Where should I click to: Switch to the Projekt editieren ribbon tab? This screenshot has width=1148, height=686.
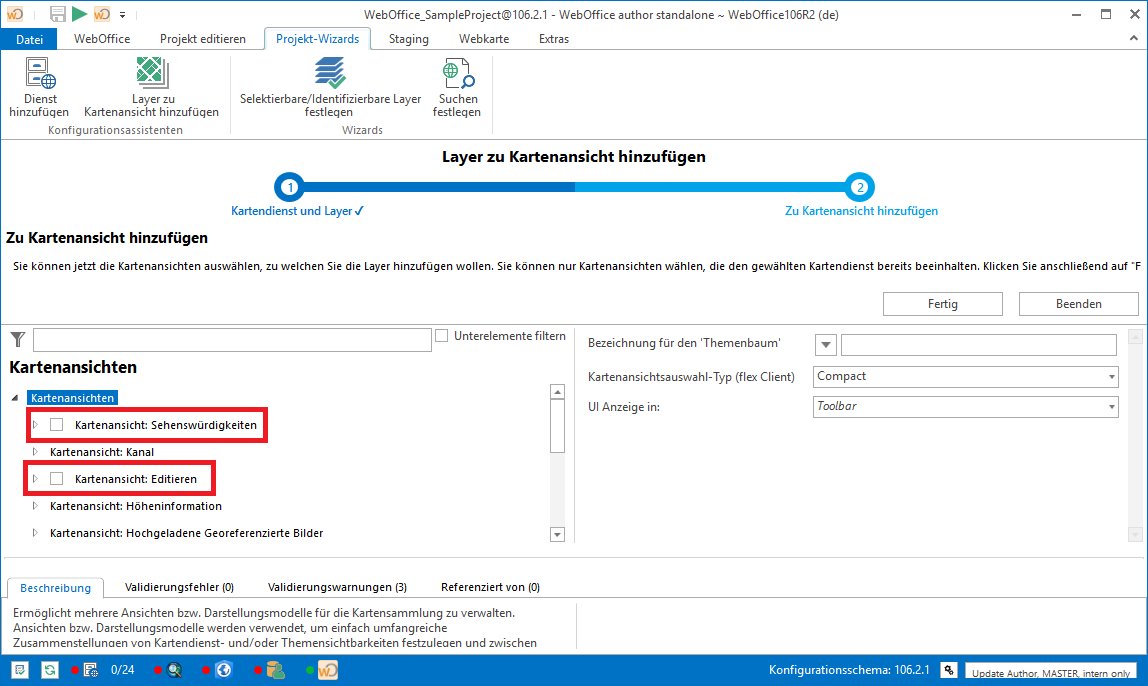tap(202, 39)
